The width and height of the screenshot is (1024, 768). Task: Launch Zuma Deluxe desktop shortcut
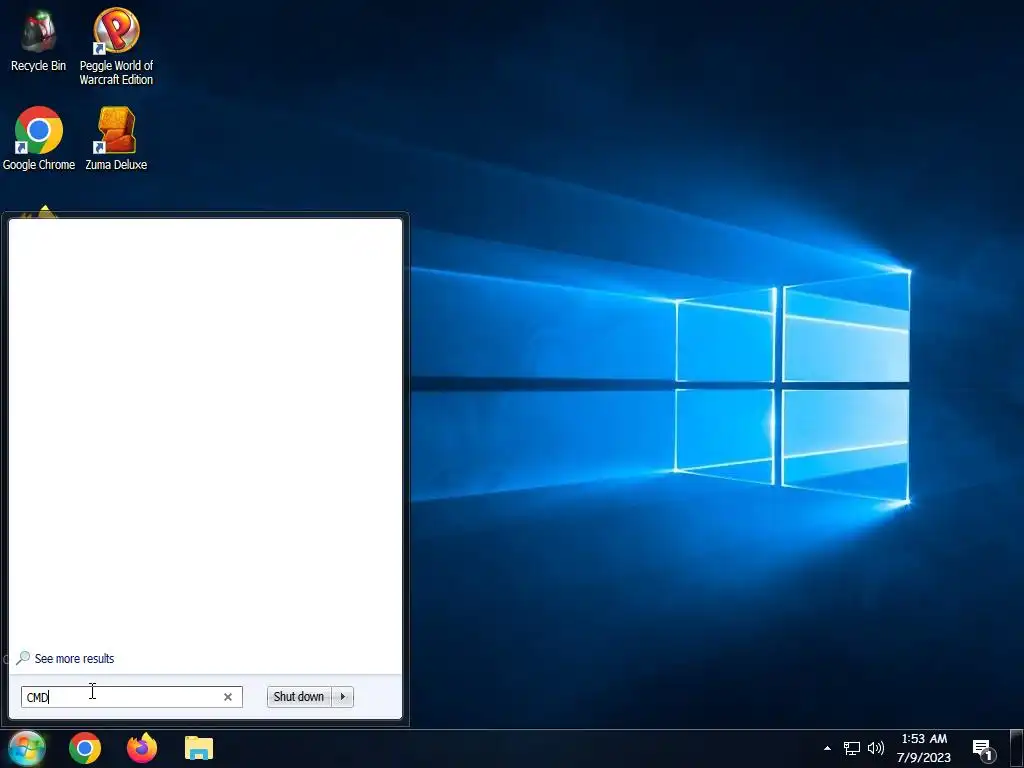(116, 138)
